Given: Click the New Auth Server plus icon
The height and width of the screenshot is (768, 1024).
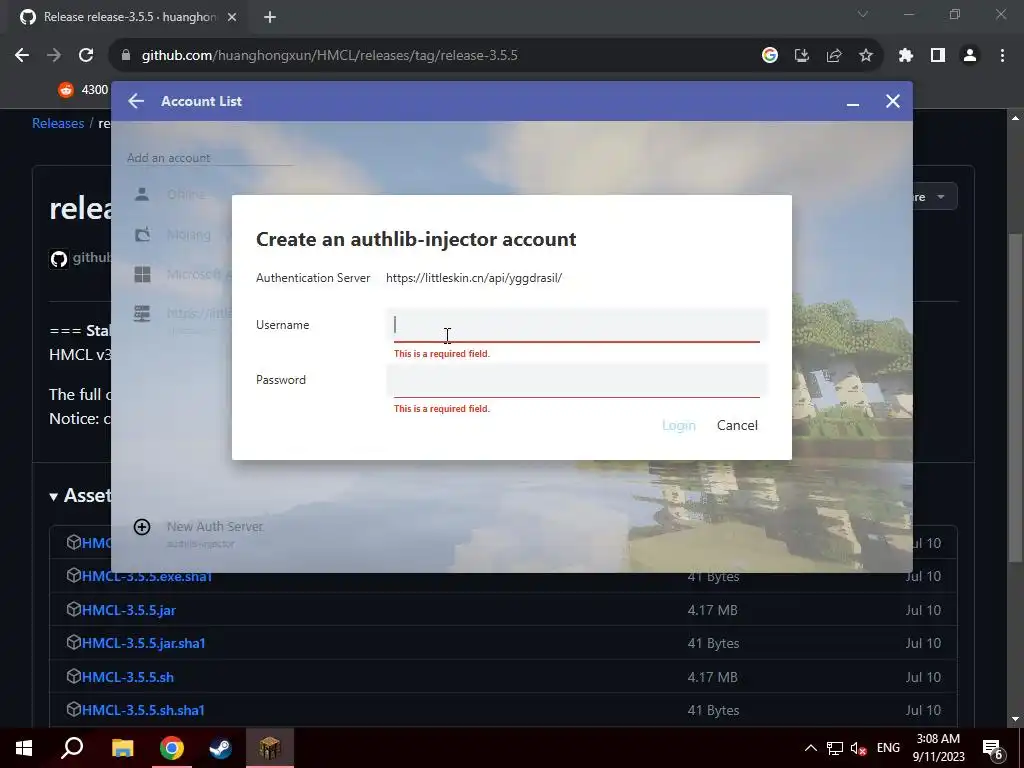Looking at the screenshot, I should coord(142,527).
